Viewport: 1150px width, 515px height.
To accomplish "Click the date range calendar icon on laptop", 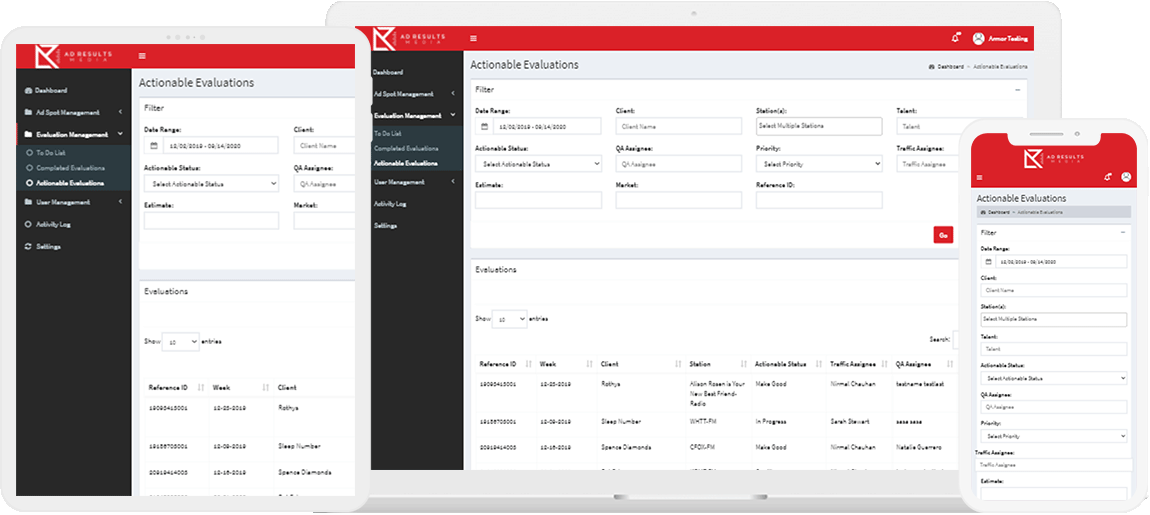I will pos(484,126).
